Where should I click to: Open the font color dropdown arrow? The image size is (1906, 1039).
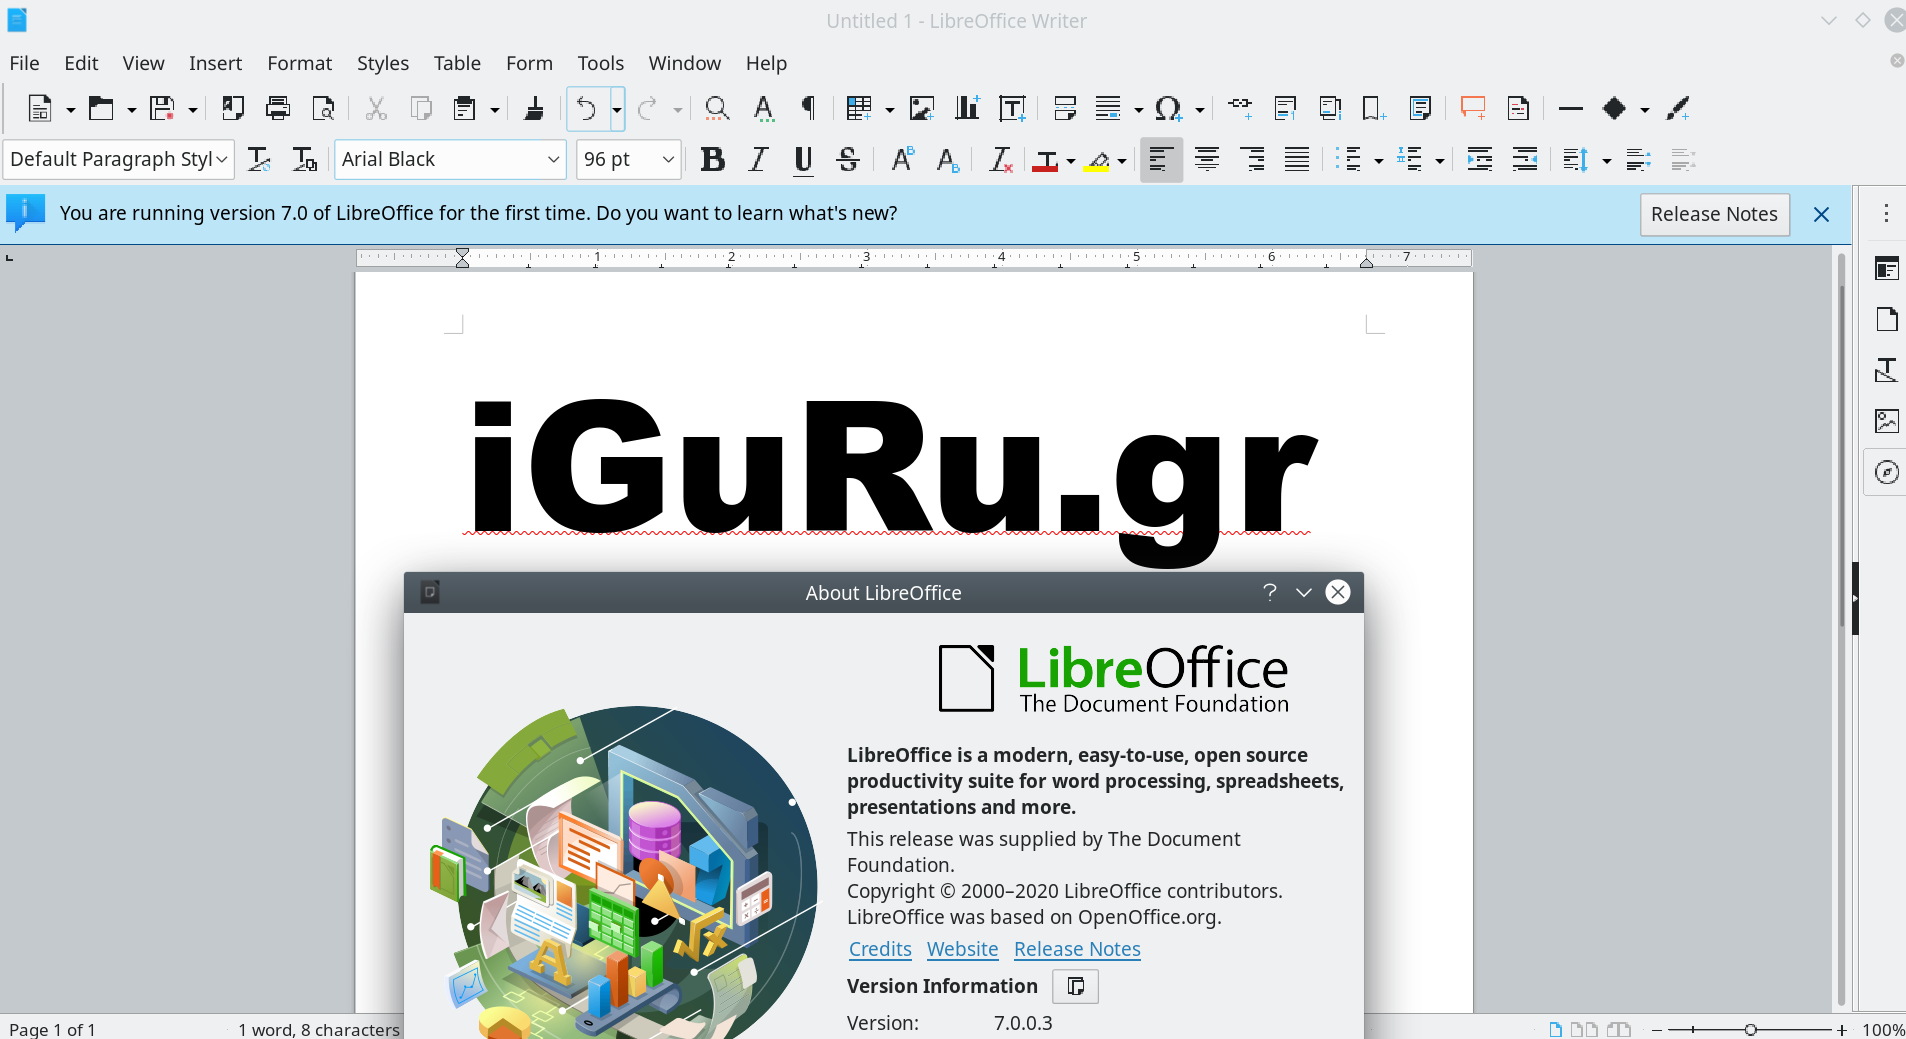pyautogui.click(x=1071, y=161)
